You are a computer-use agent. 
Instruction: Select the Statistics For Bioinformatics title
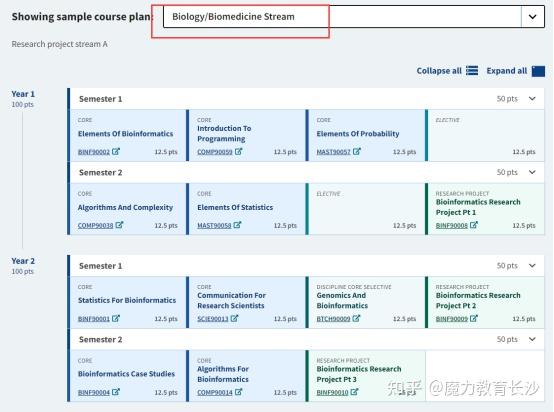tap(127, 300)
